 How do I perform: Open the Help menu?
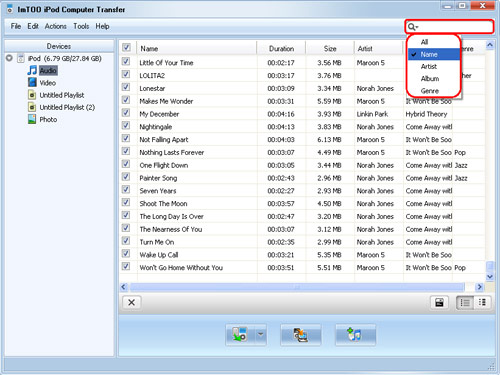click(x=102, y=26)
